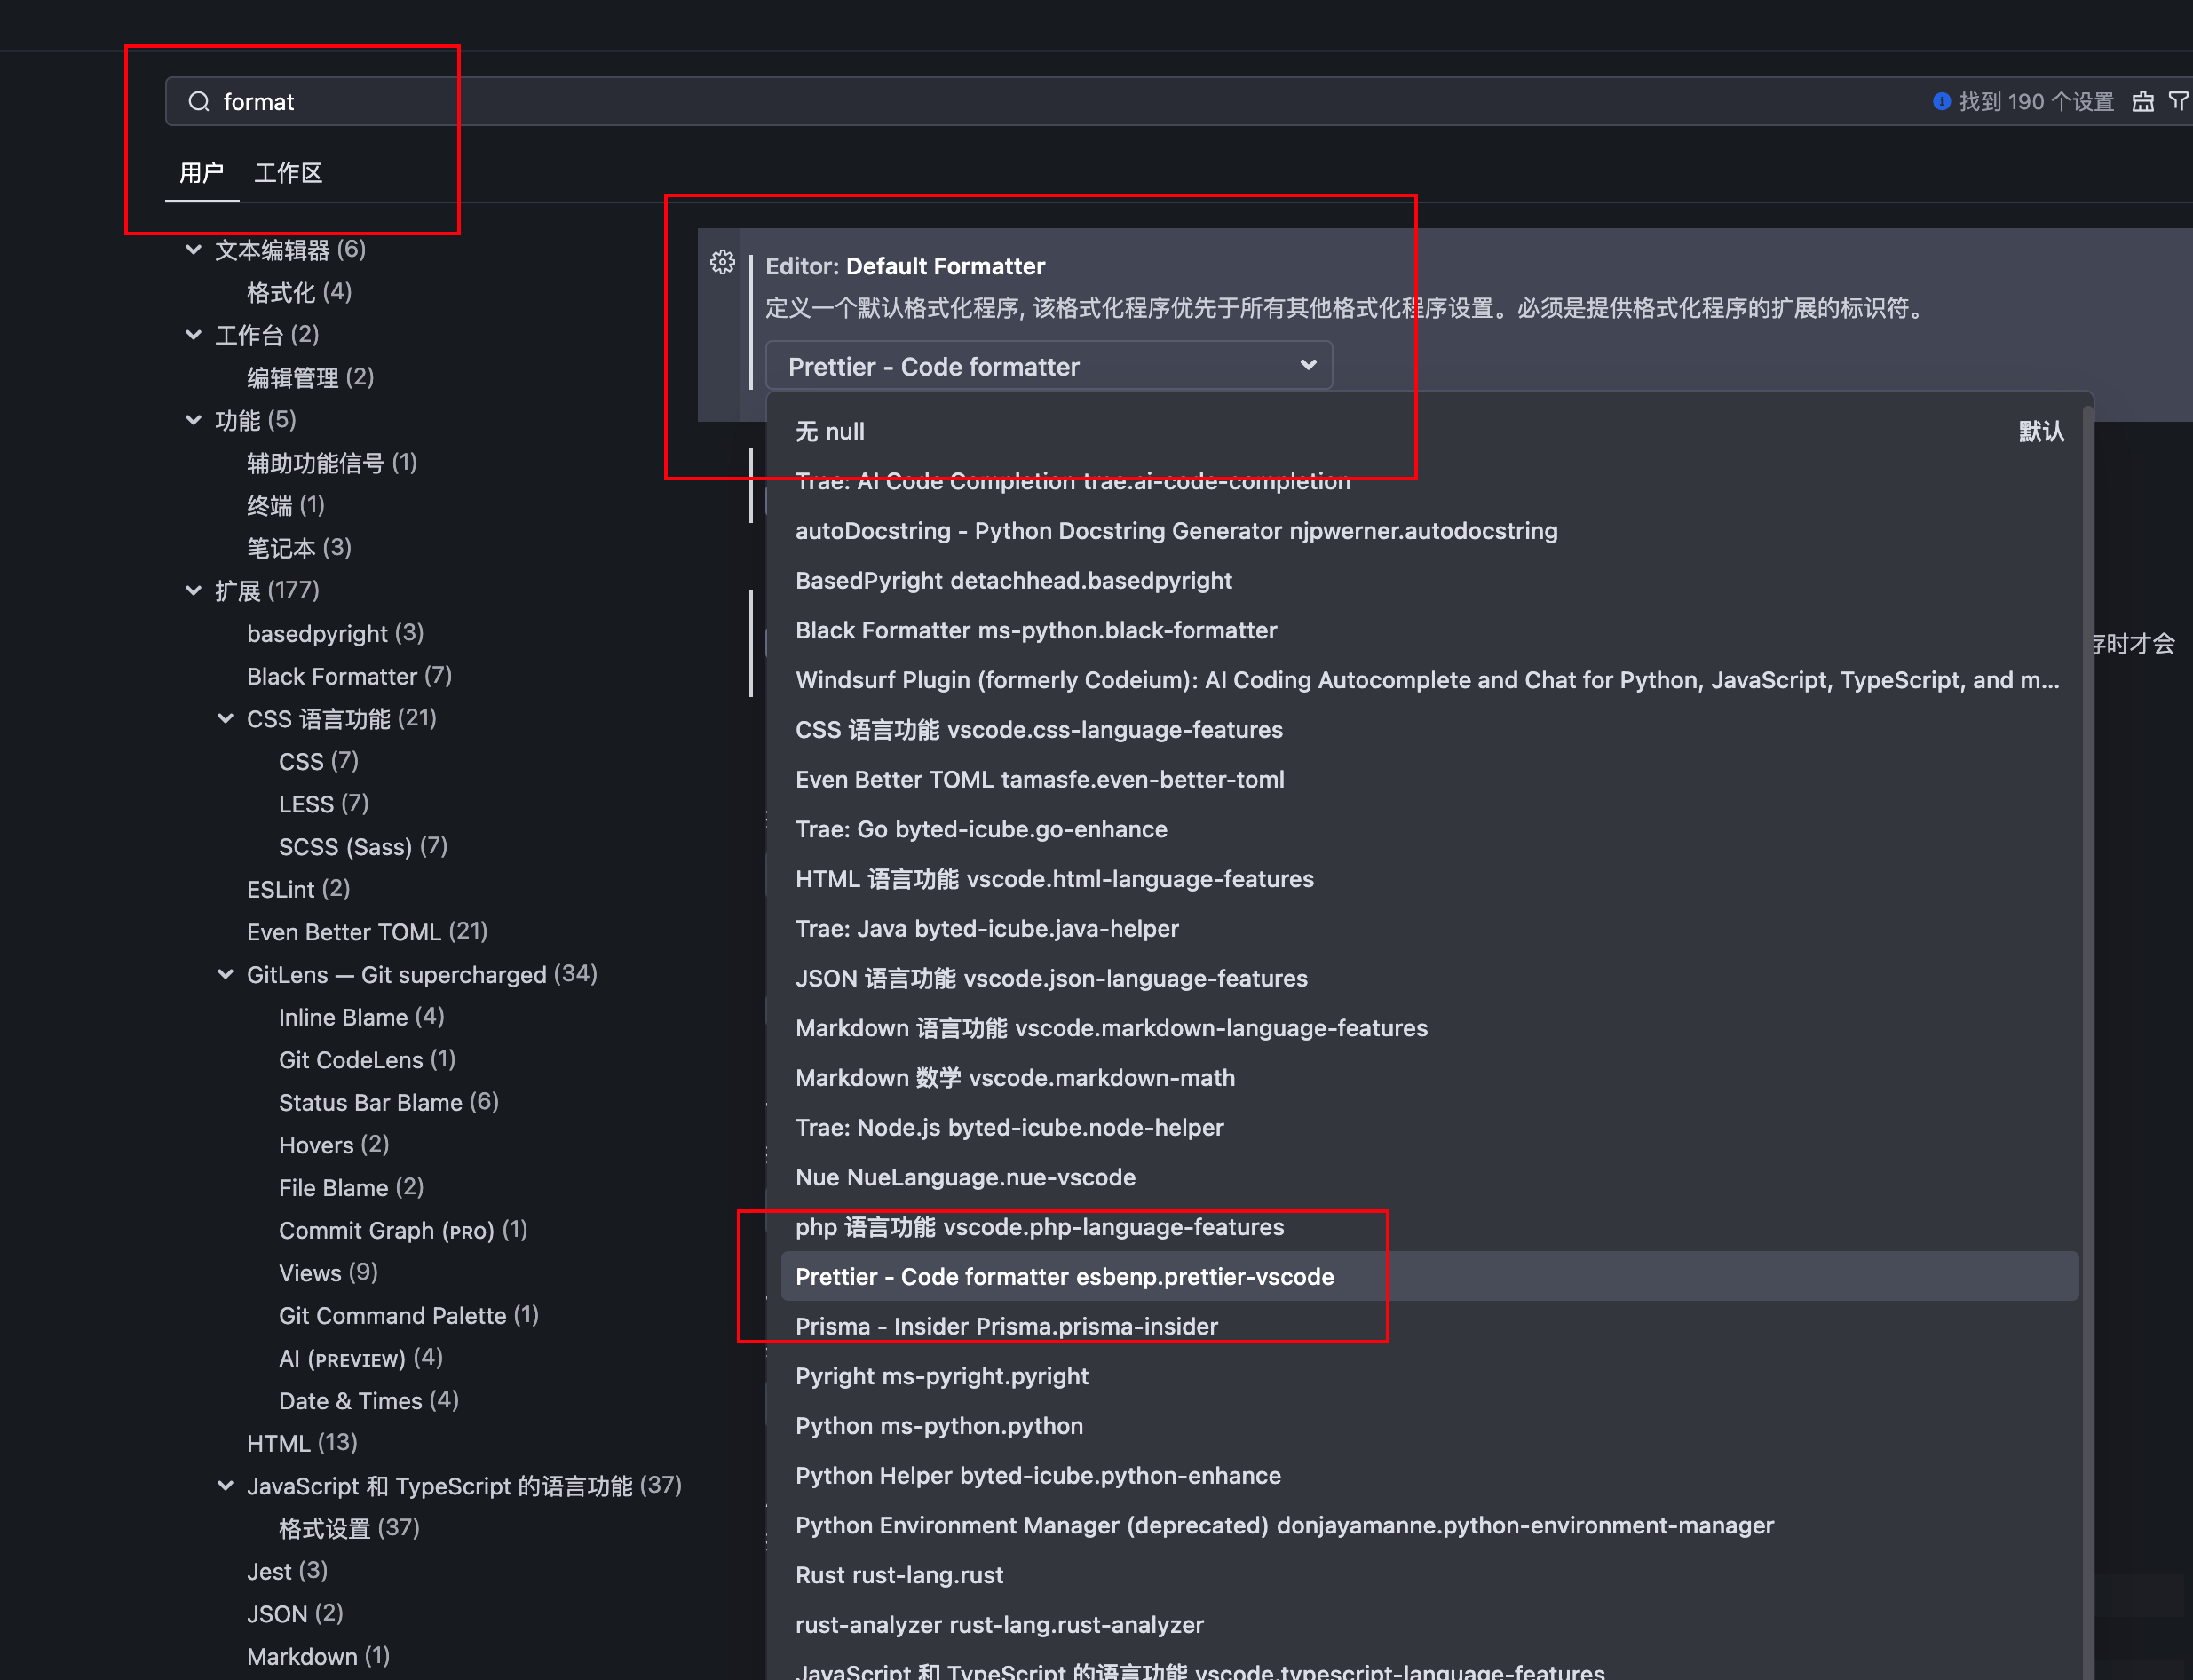Choose Trae: AI Code Completion option
The height and width of the screenshot is (1680, 2193).
pos(1430,481)
